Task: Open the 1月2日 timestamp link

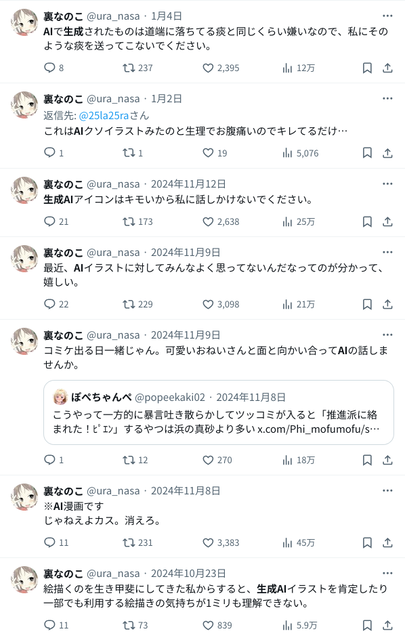Action: click(x=166, y=99)
